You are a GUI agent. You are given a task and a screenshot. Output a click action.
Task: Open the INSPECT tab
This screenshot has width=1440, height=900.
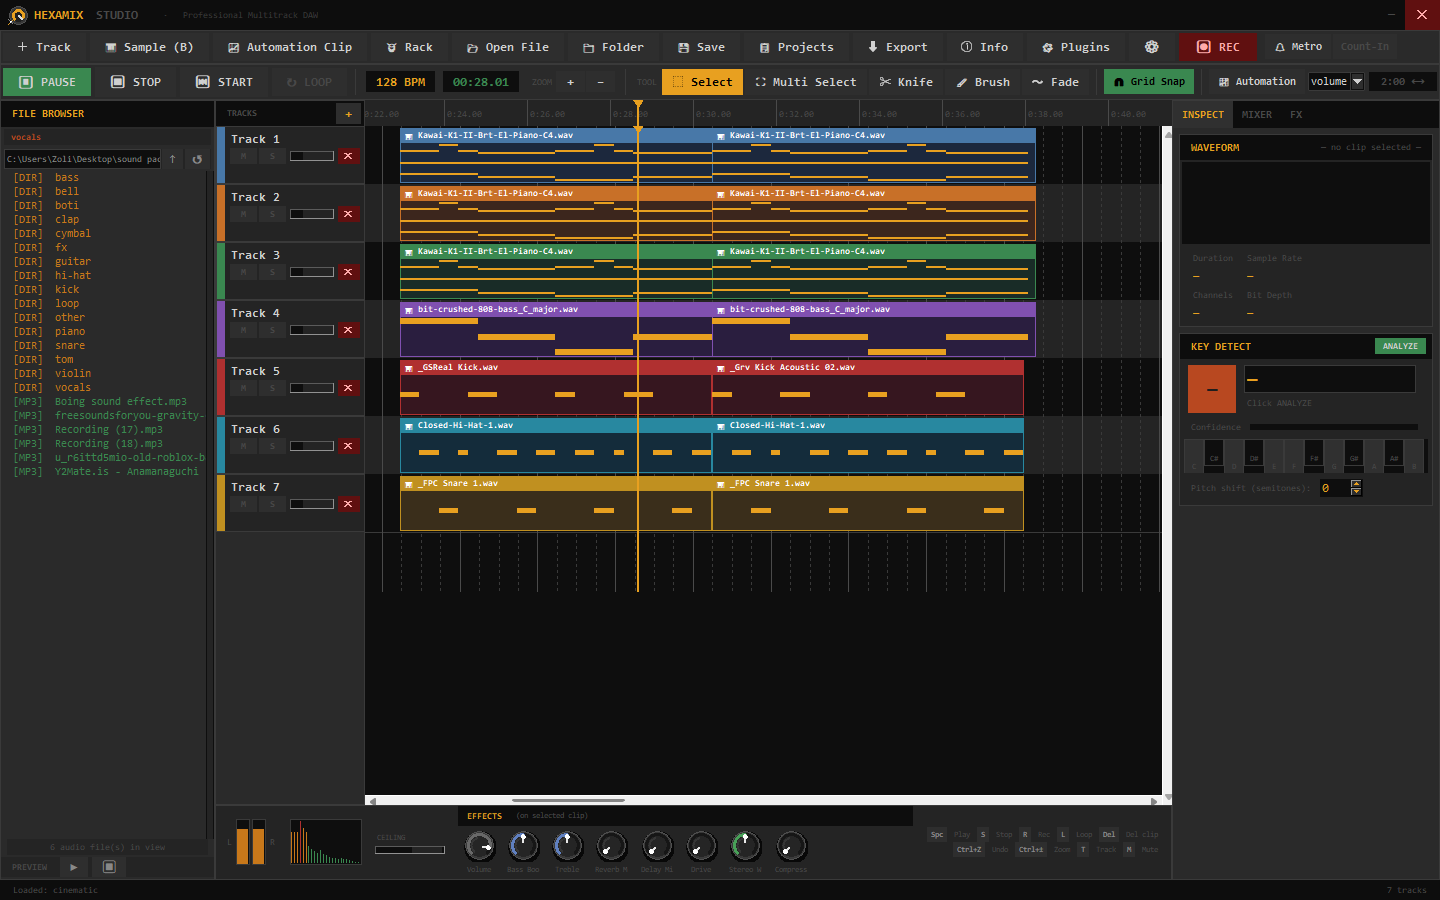tap(1203, 115)
